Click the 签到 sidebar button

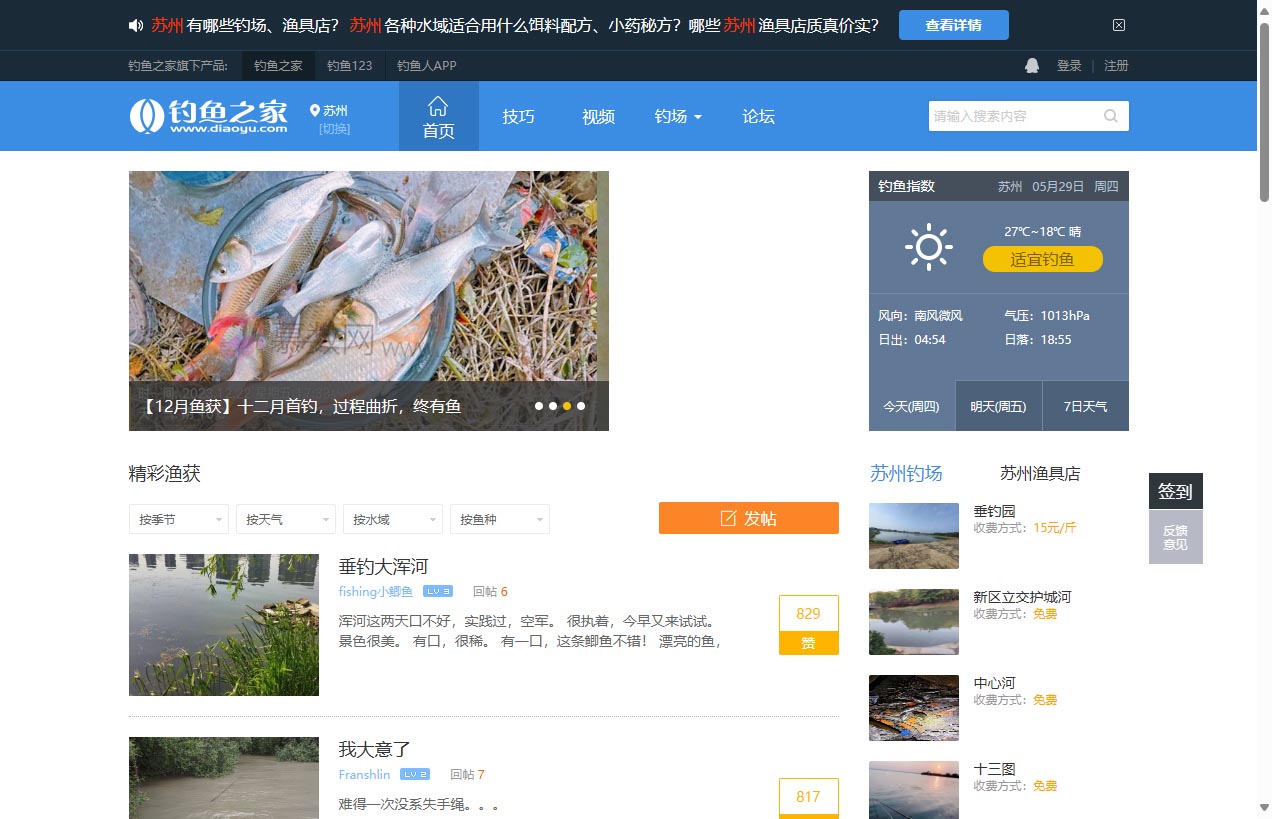tap(1175, 491)
